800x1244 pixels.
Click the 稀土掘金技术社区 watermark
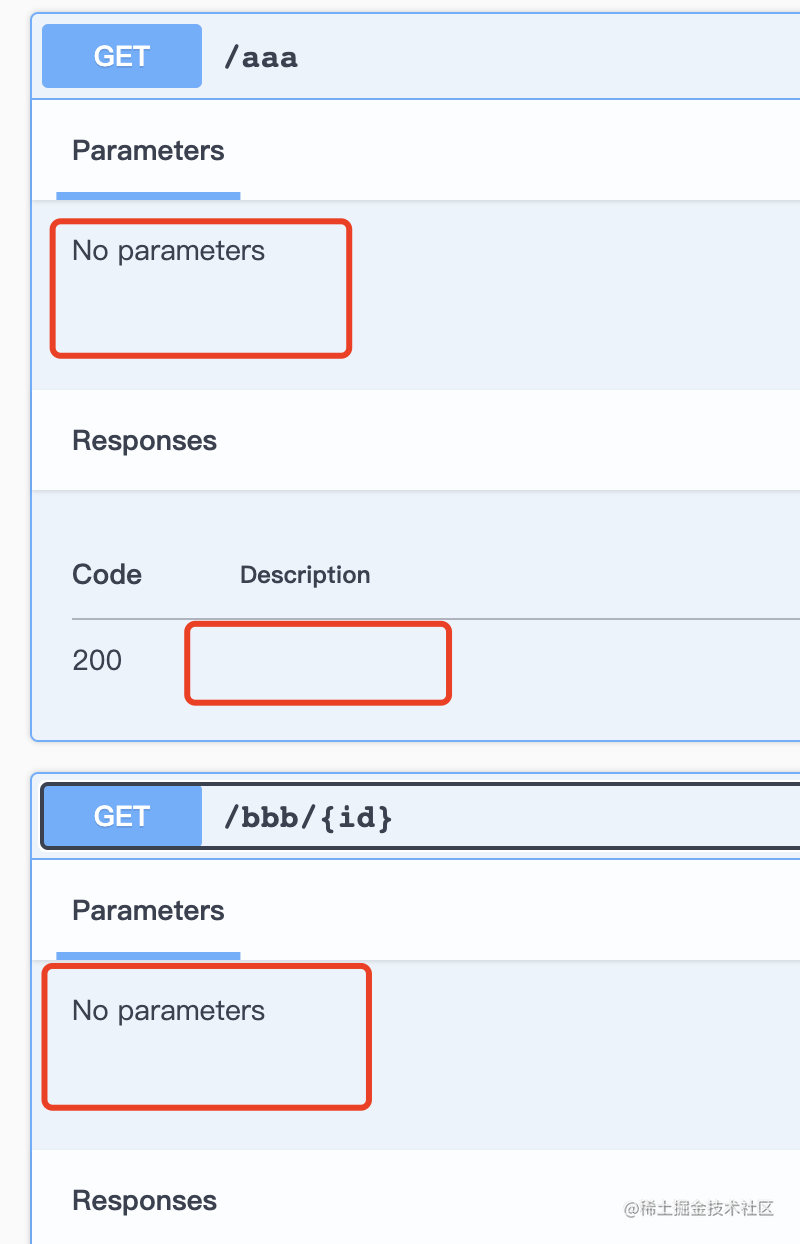699,1208
